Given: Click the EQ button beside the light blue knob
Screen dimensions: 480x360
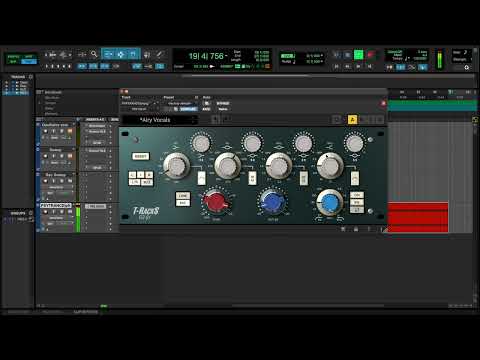Looking at the screenshot, I should (x=357, y=202).
